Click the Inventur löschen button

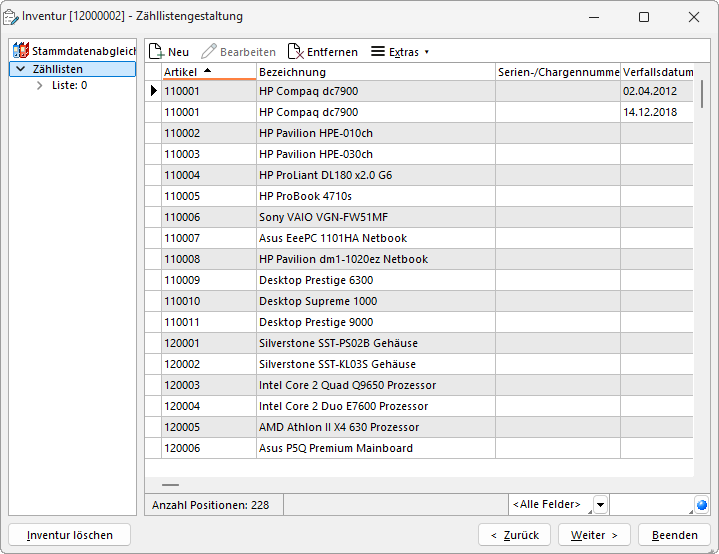pyautogui.click(x=70, y=535)
